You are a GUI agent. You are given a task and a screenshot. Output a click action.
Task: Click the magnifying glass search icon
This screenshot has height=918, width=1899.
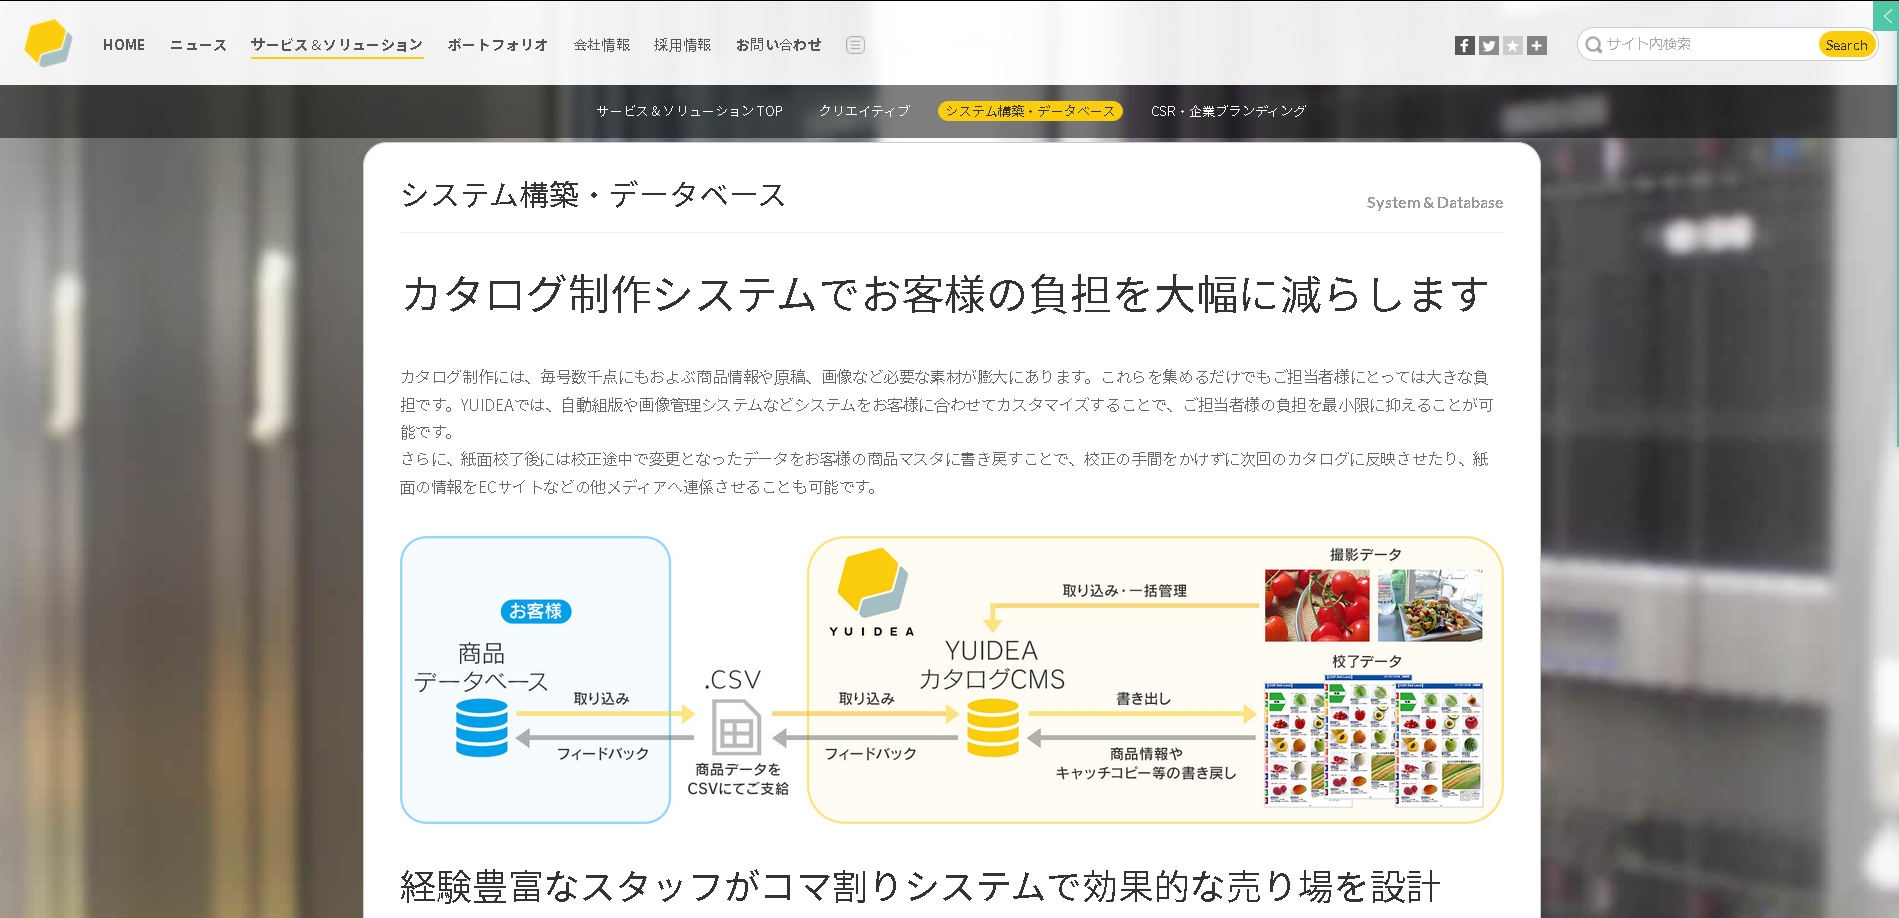[1592, 44]
